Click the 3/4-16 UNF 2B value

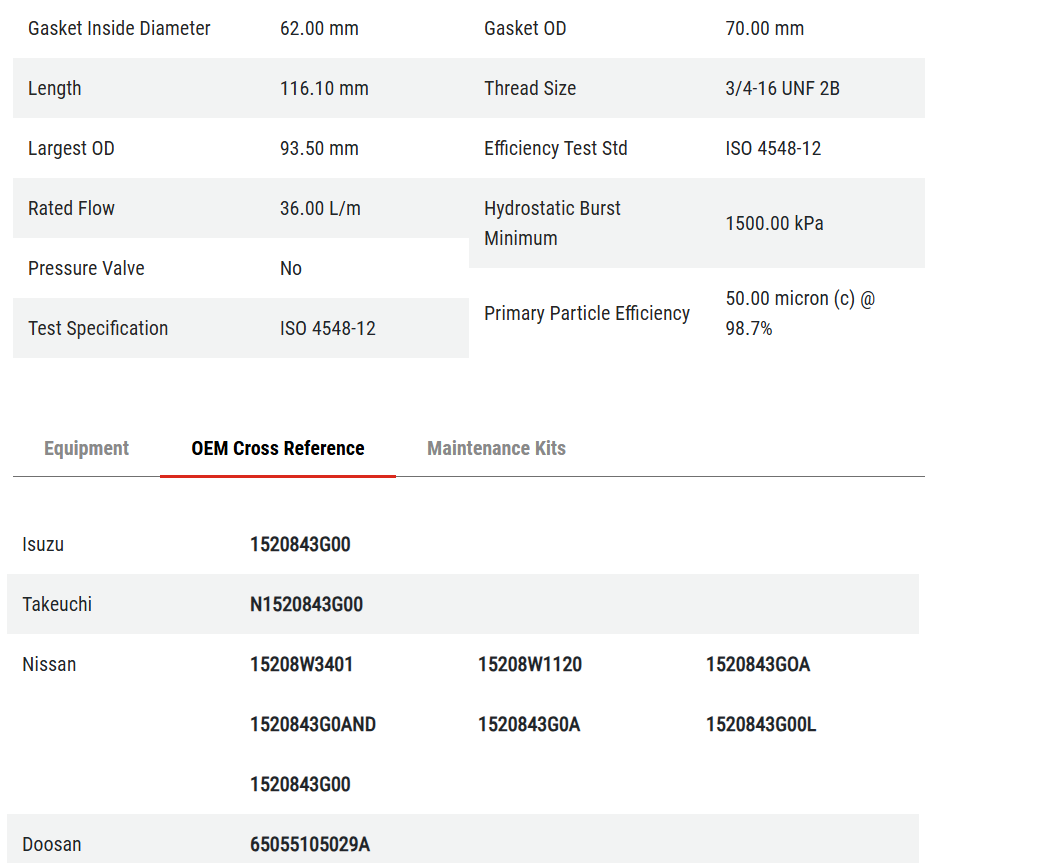(x=782, y=89)
